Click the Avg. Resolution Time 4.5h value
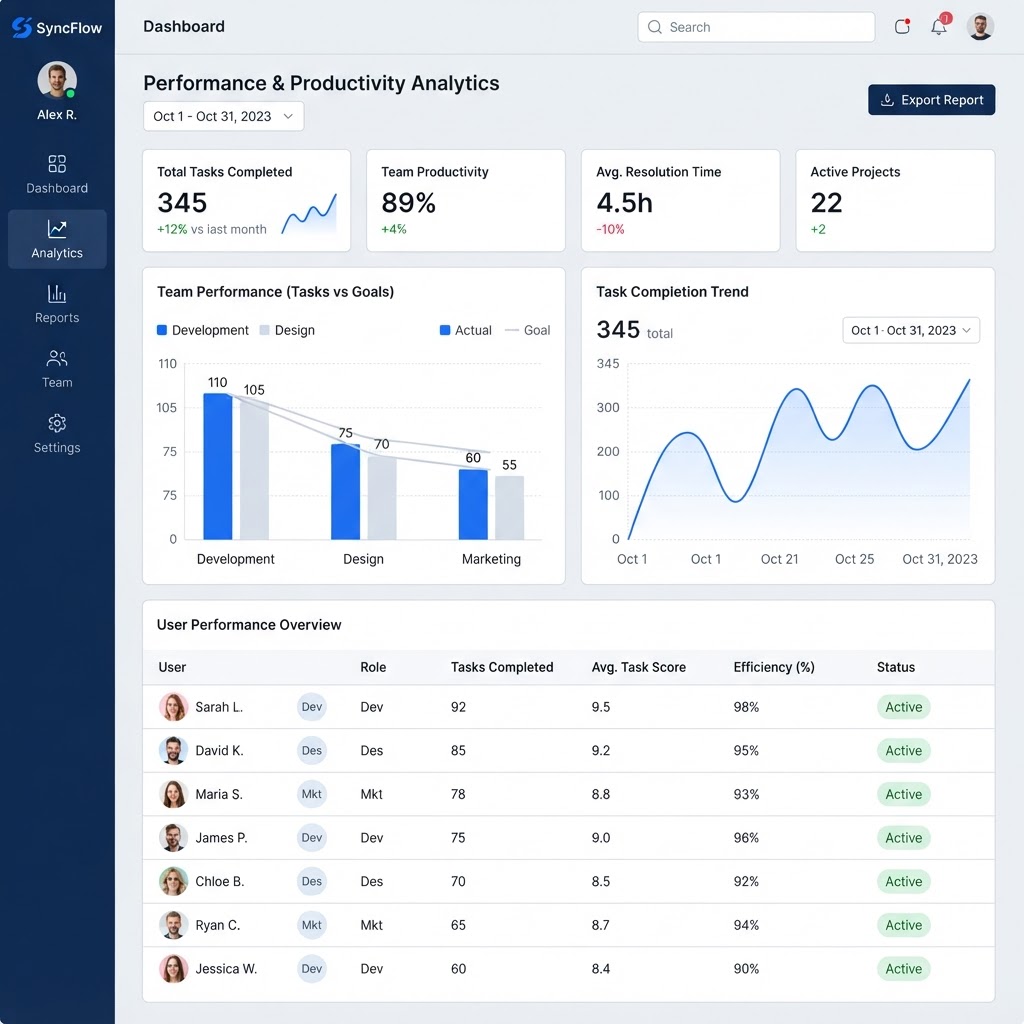This screenshot has width=1024, height=1024. pyautogui.click(x=624, y=202)
